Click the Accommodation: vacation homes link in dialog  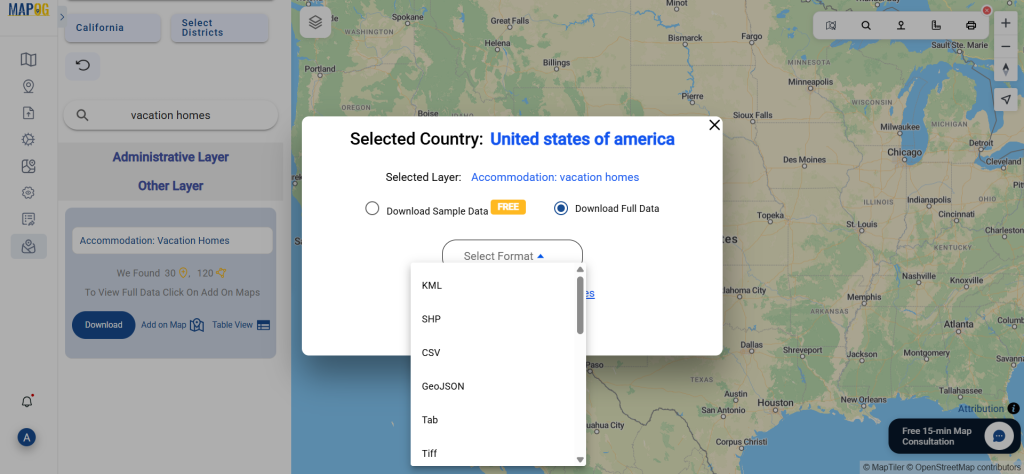click(555, 177)
